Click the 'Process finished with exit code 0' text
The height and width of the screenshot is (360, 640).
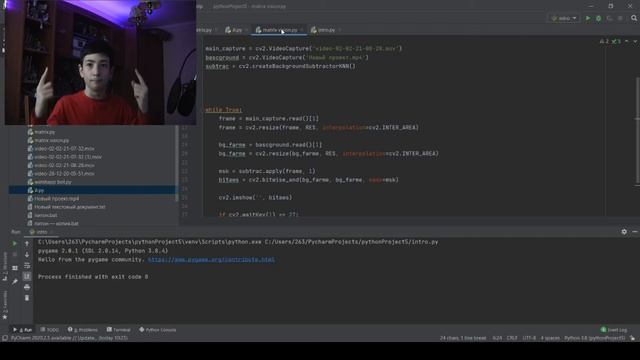click(x=93, y=277)
